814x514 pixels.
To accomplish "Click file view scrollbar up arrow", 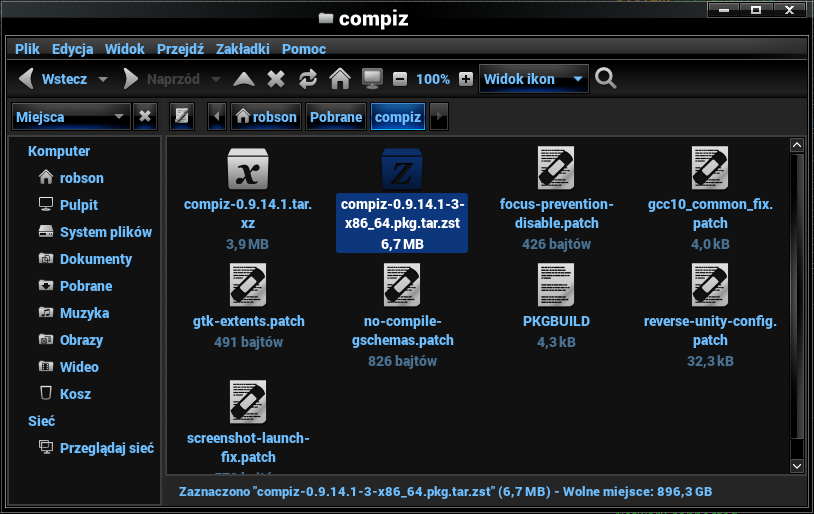I will point(797,145).
